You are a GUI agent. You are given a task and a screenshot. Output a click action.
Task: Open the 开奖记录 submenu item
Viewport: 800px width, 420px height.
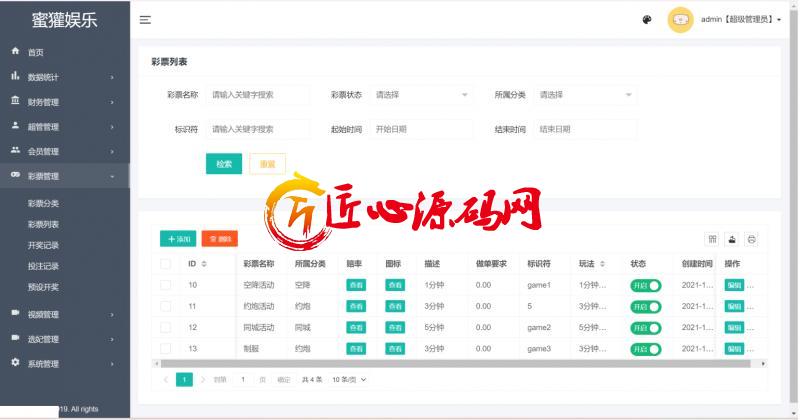pos(43,245)
